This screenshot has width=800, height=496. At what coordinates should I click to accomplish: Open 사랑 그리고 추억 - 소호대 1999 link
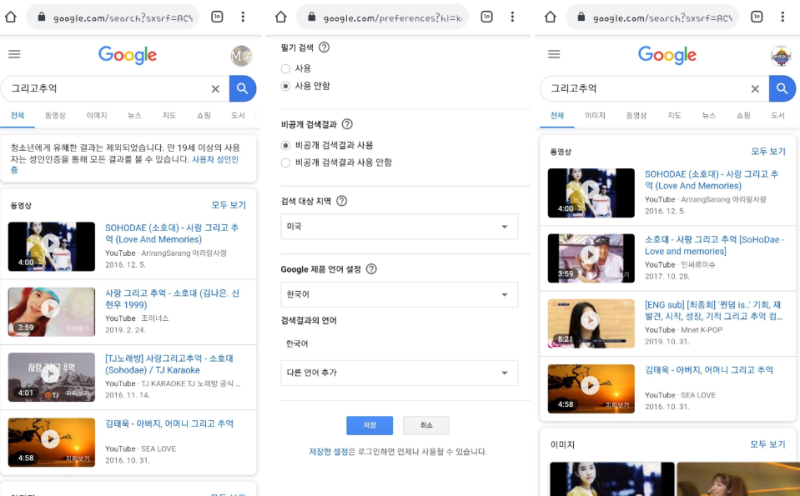click(172, 299)
